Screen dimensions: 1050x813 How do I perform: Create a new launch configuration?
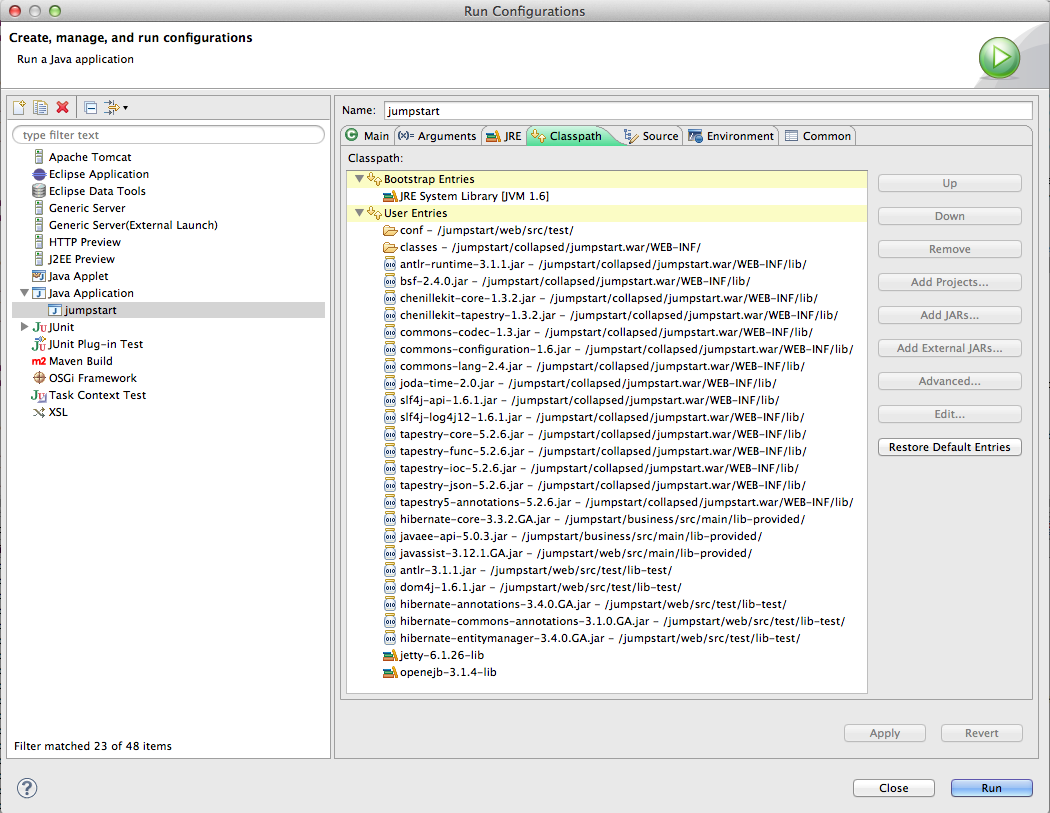[19, 107]
